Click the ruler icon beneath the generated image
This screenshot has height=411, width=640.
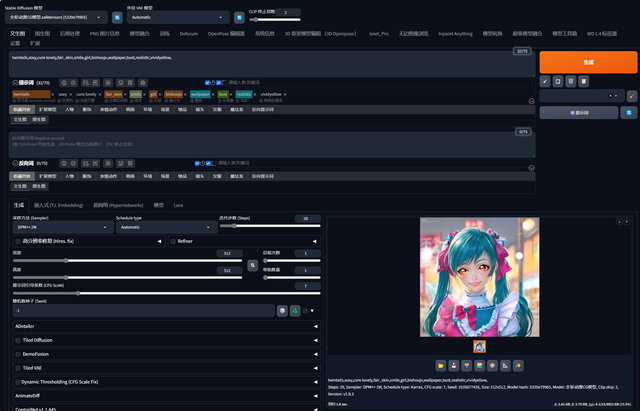[506, 365]
